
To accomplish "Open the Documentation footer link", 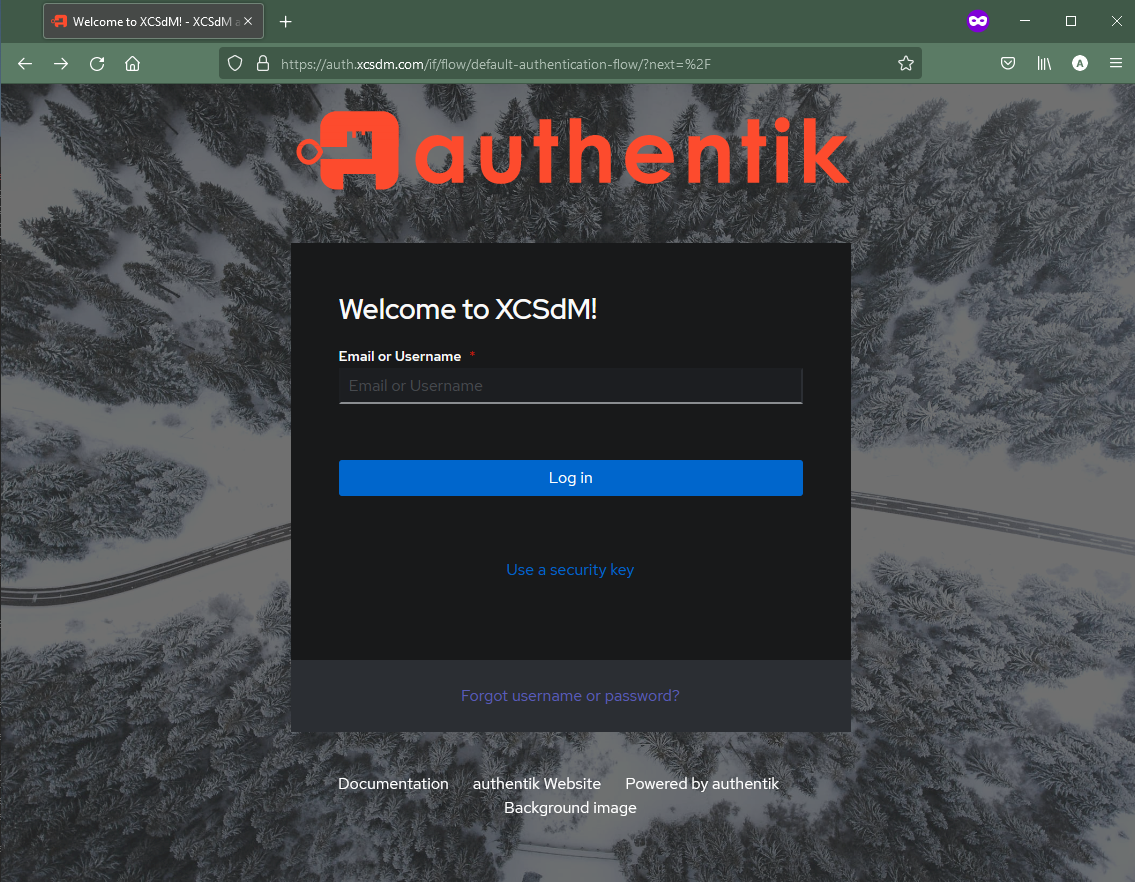I will coord(393,784).
